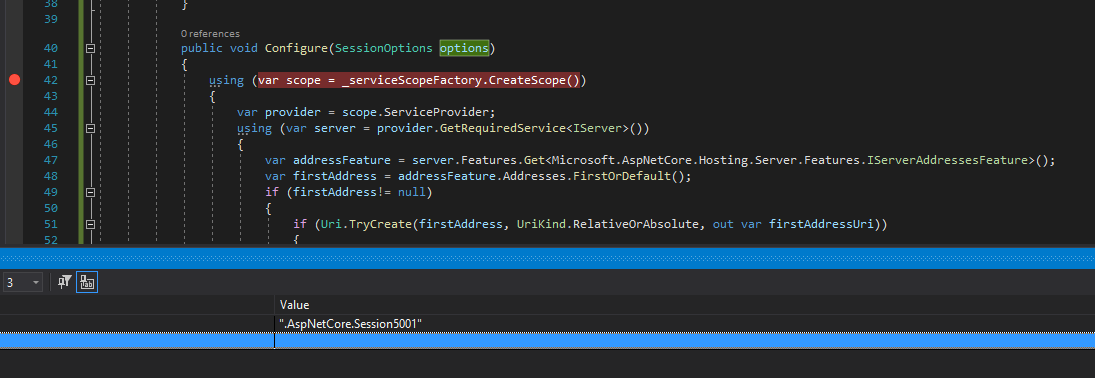Click the null keyword on line 49
1095x378 pixels.
tap(411, 192)
